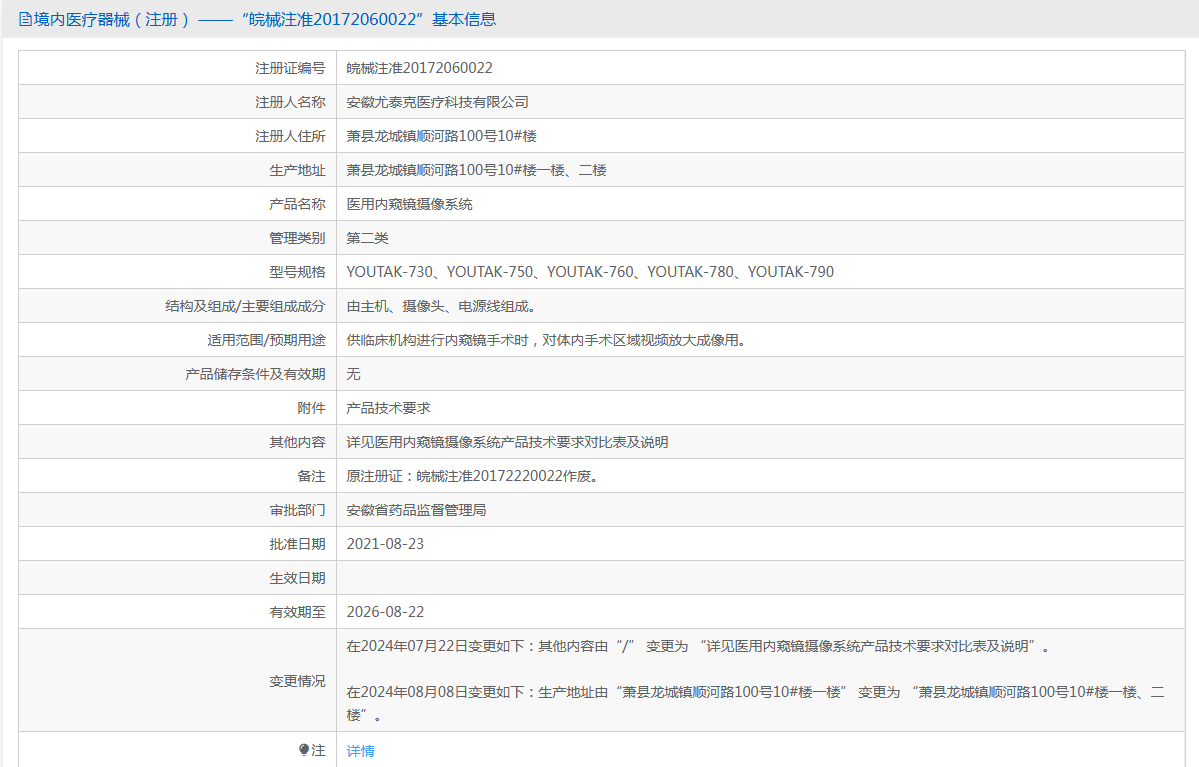Image resolution: width=1199 pixels, height=767 pixels.
Task: Click the 产品名称 label
Action: click(x=297, y=204)
